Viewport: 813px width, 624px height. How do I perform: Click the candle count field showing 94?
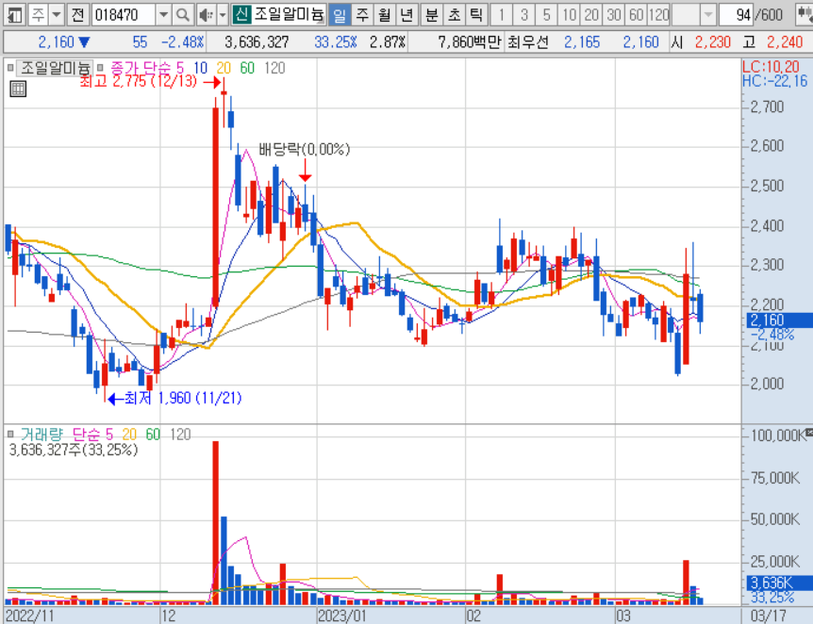(736, 15)
